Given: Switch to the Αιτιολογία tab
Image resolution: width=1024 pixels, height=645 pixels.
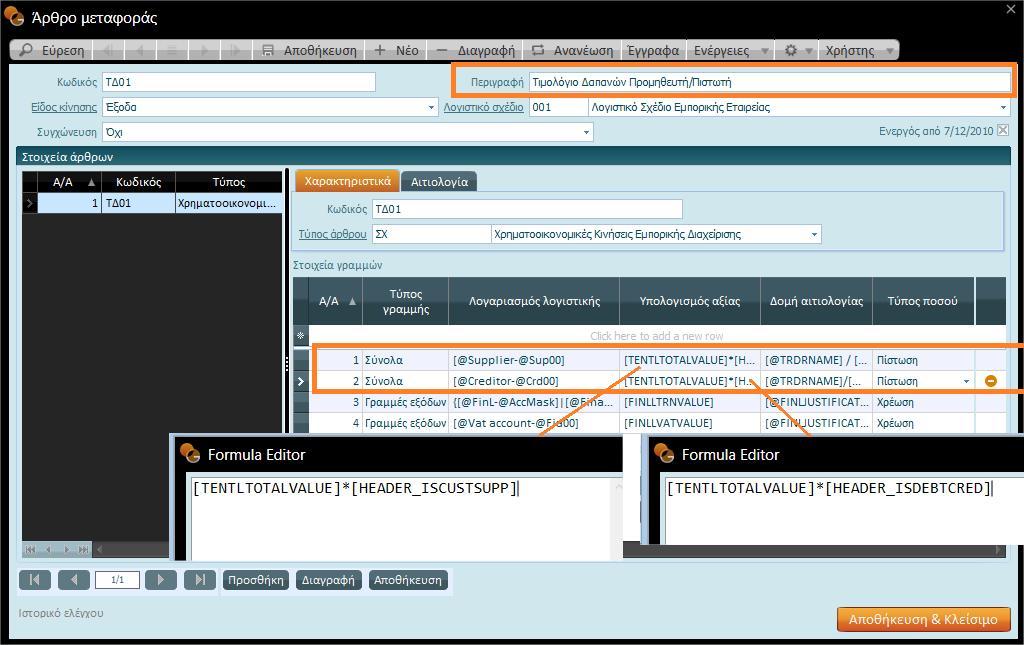Looking at the screenshot, I should (439, 182).
